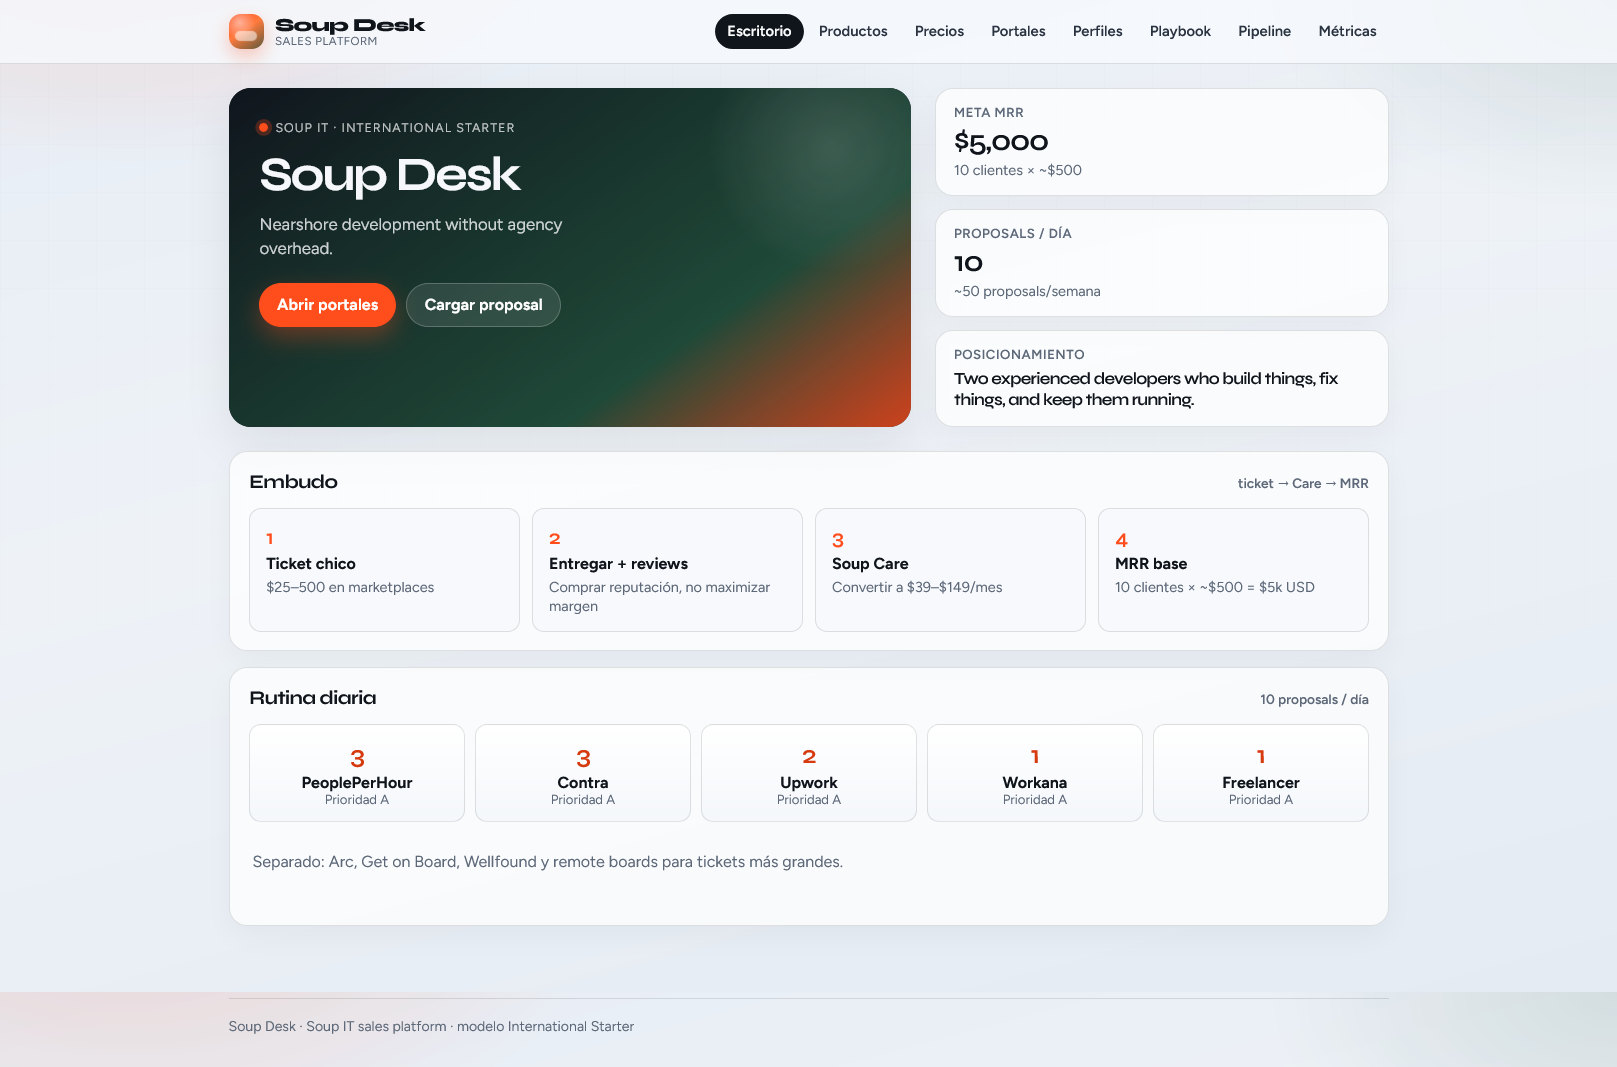Open the Ticket chico funnel step
The width and height of the screenshot is (1617, 1067).
(384, 570)
